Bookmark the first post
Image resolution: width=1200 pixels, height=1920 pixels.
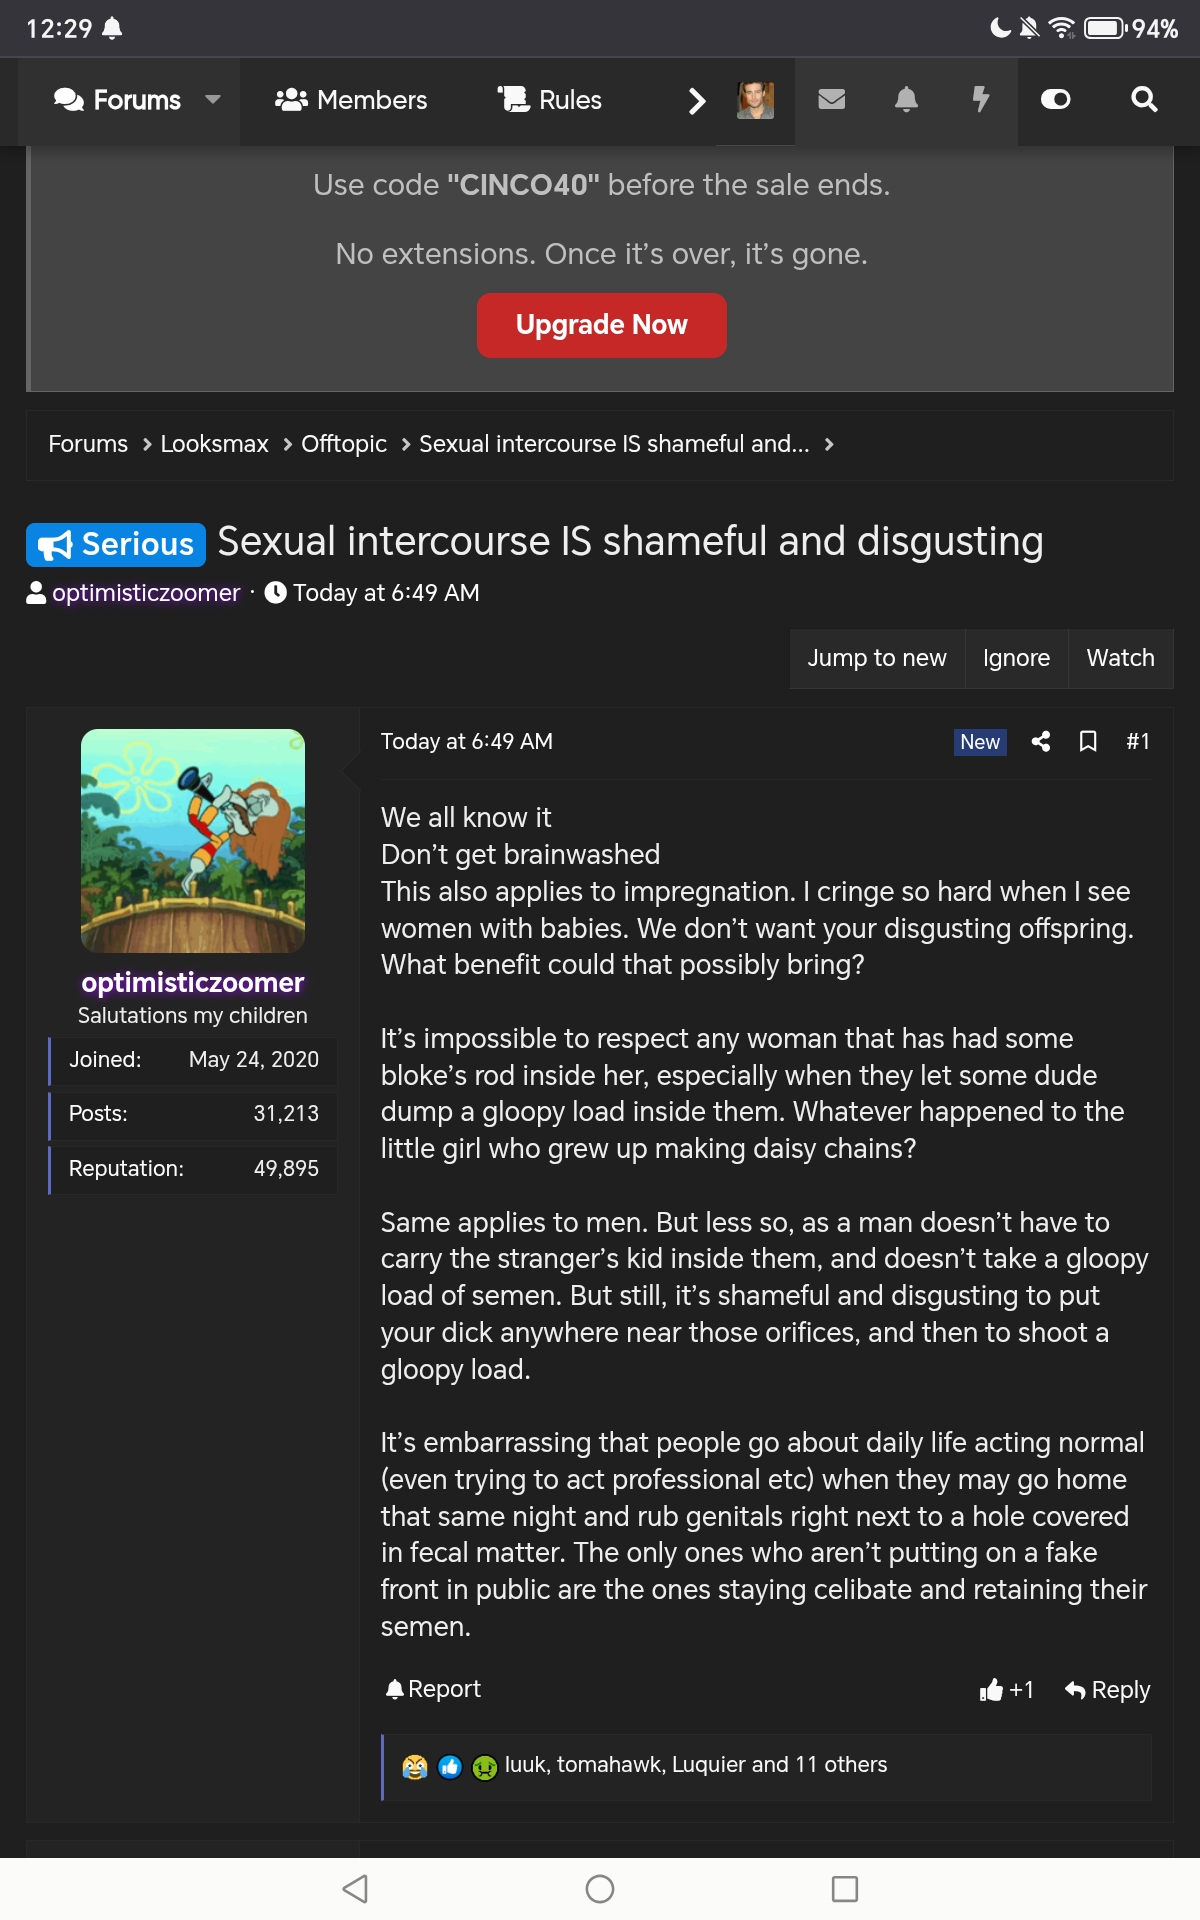[x=1088, y=741]
